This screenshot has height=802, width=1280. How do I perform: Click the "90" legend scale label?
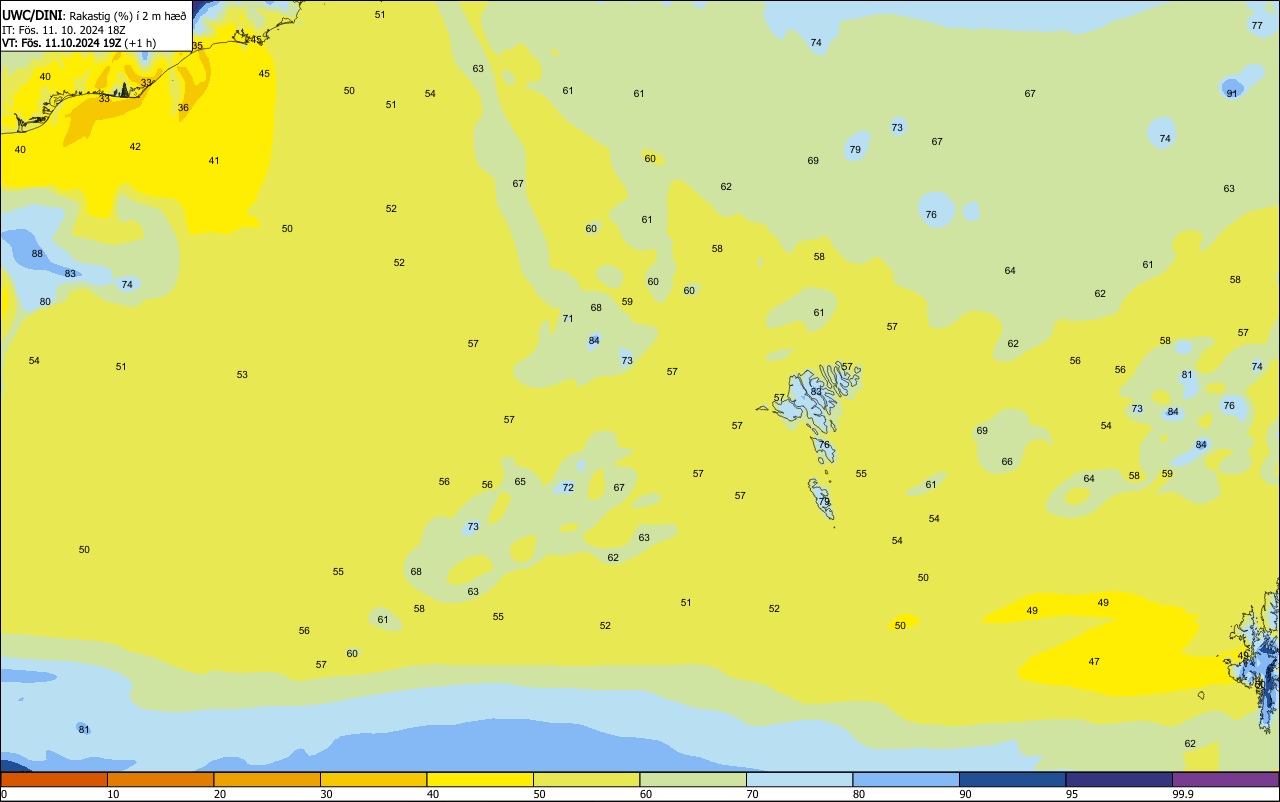[966, 794]
